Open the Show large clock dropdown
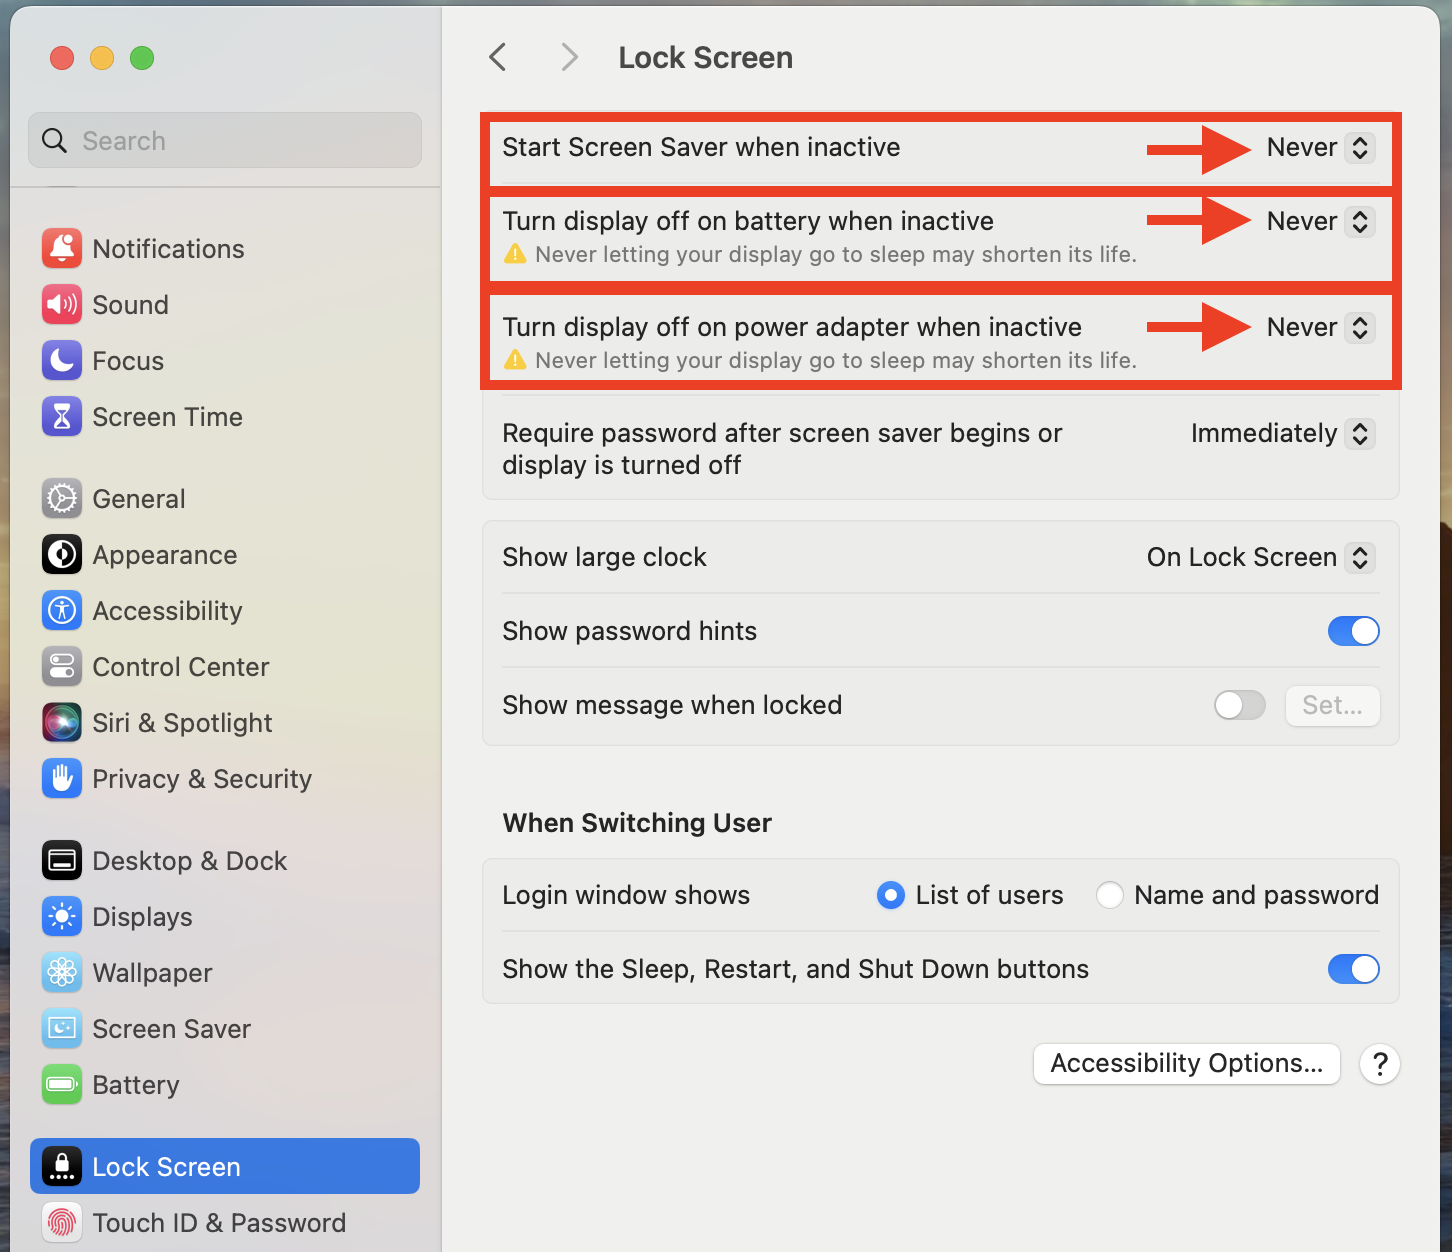The image size is (1452, 1252). pyautogui.click(x=1261, y=558)
